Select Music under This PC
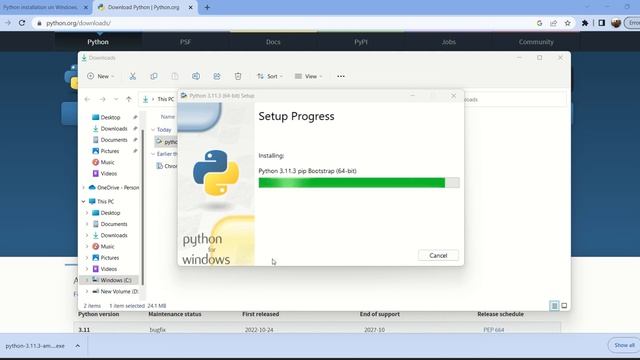The height and width of the screenshot is (360, 640). tap(107, 247)
